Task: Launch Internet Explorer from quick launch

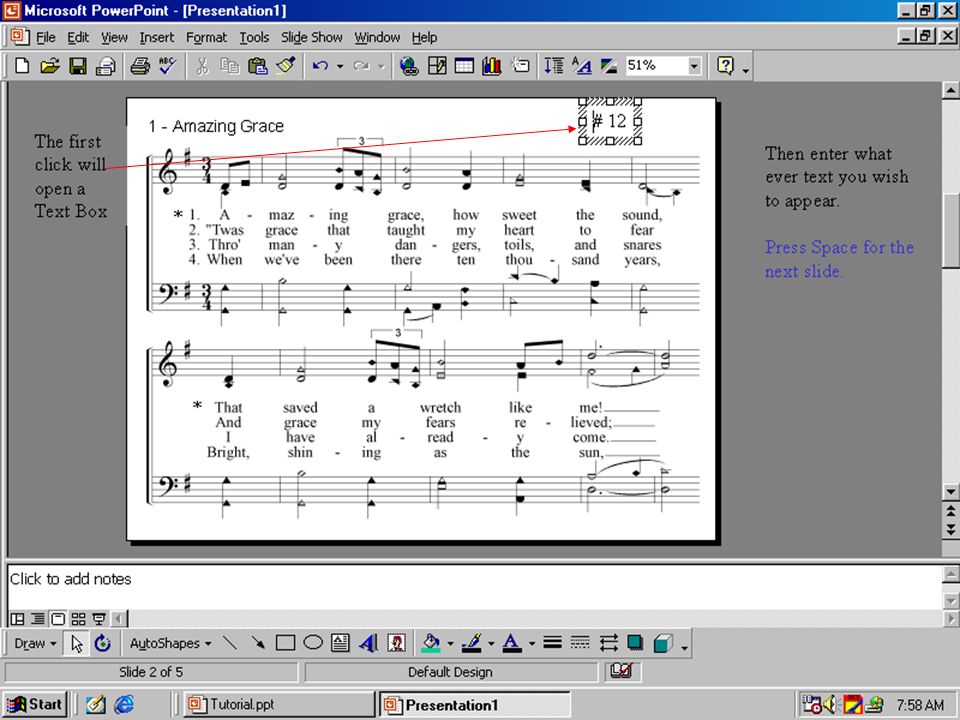Action: pyautogui.click(x=124, y=704)
